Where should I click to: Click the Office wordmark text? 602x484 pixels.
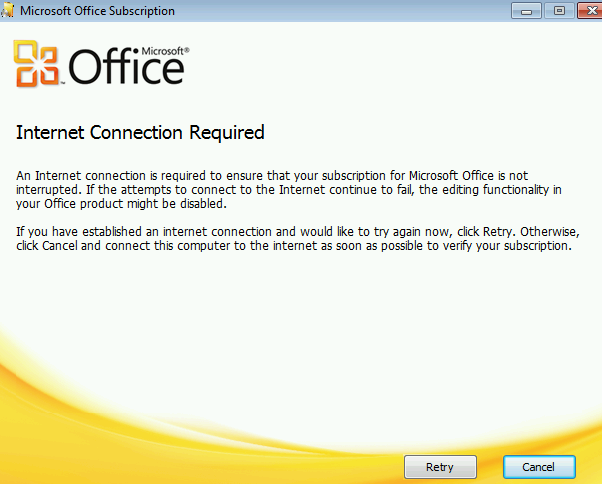126,69
